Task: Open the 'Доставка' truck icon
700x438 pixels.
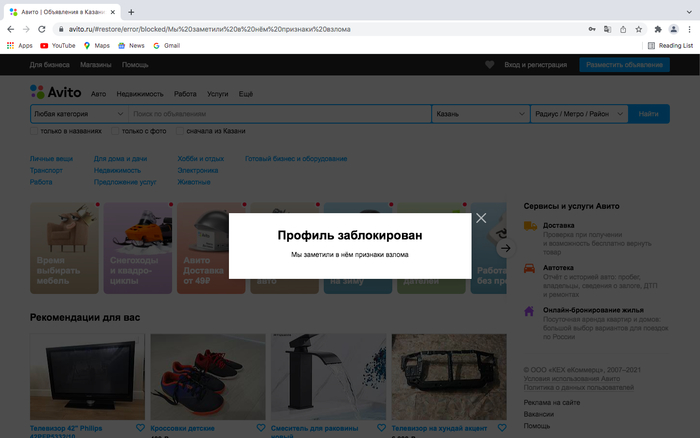Action: [x=530, y=226]
